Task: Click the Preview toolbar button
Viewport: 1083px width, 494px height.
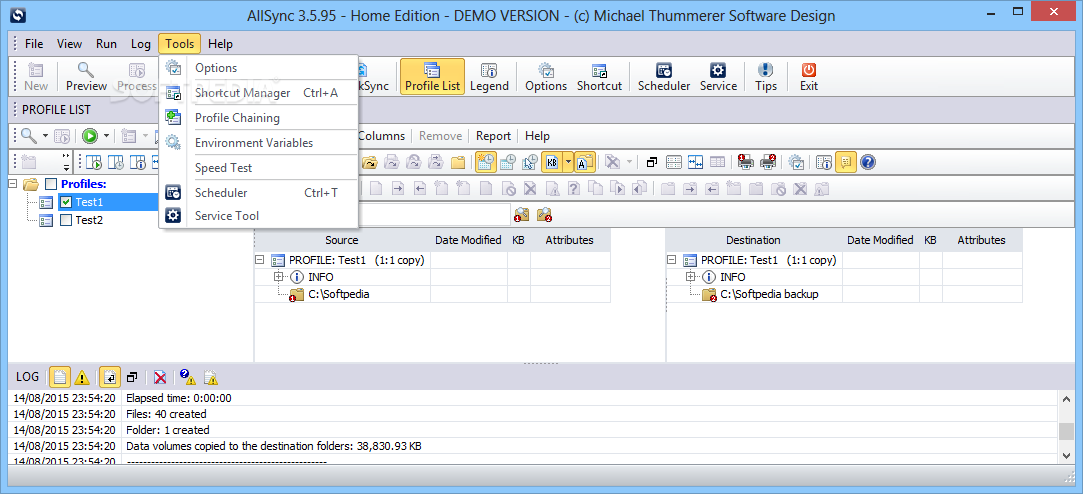Action: (x=86, y=77)
